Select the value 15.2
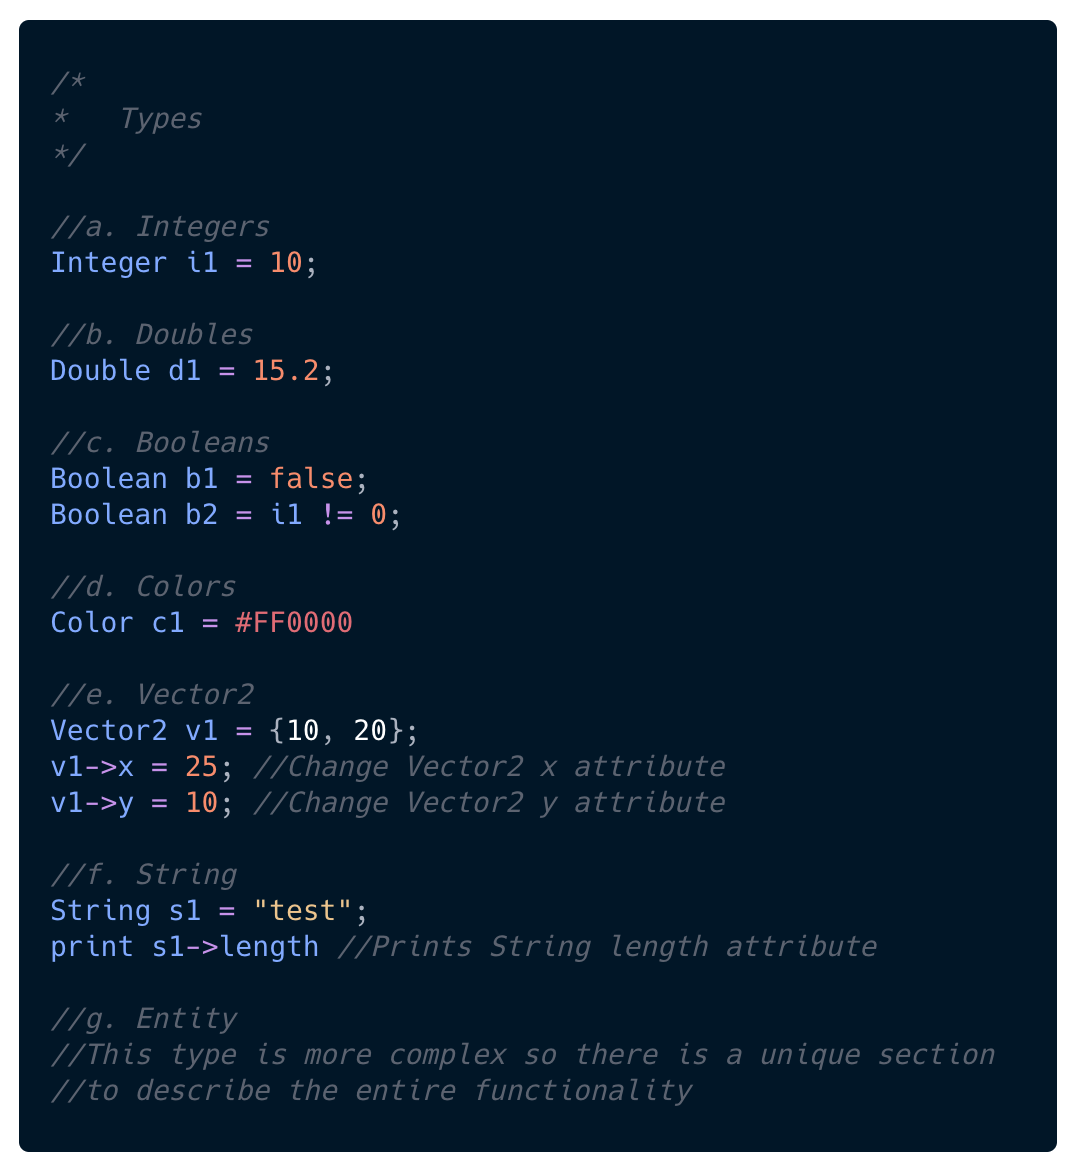This screenshot has width=1074, height=1172. (x=286, y=371)
